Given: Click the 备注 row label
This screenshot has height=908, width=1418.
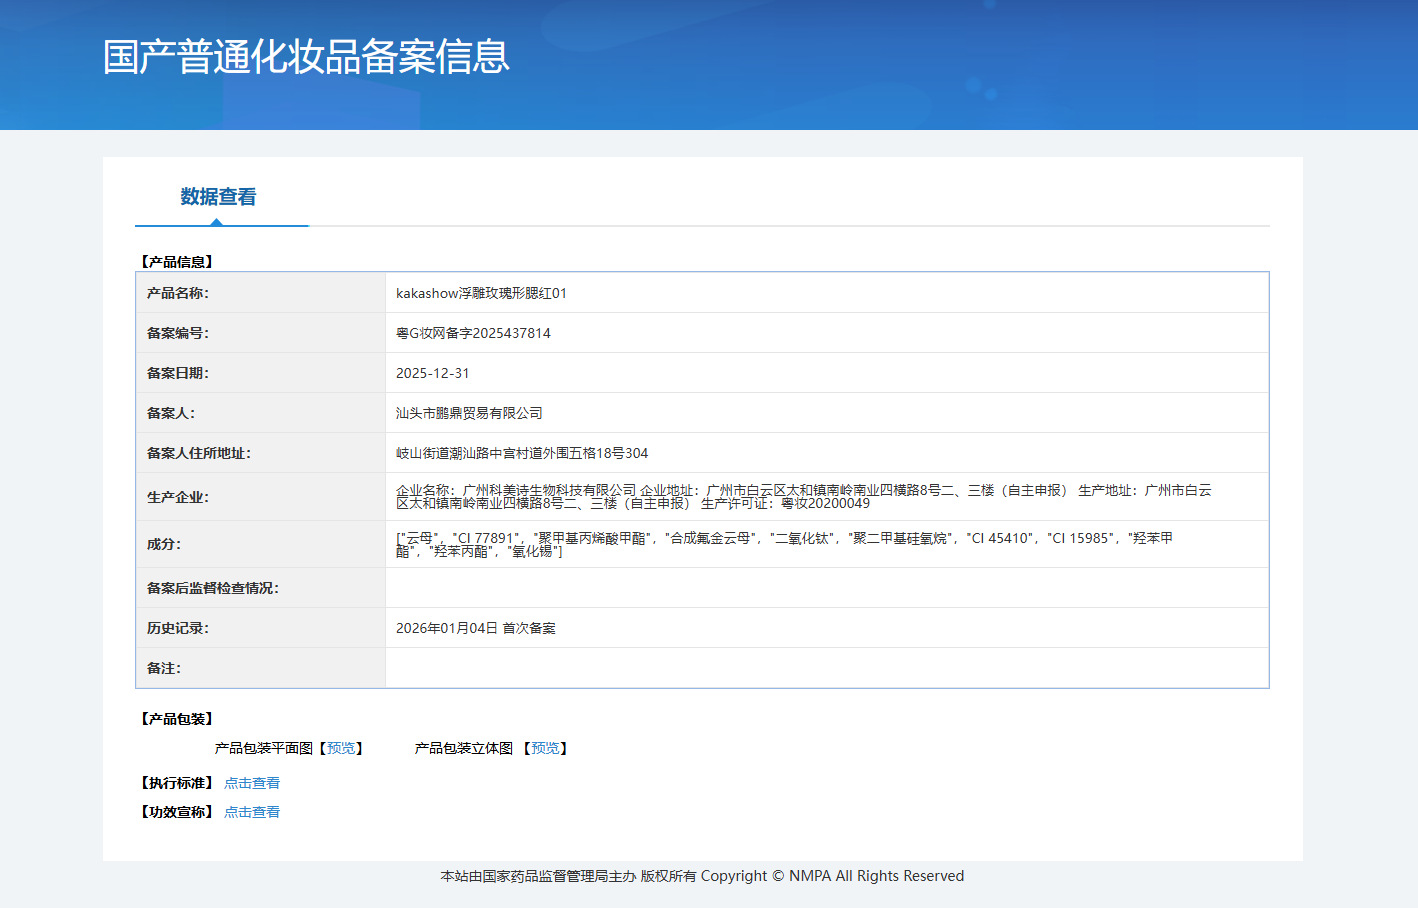Looking at the screenshot, I should pos(164,668).
